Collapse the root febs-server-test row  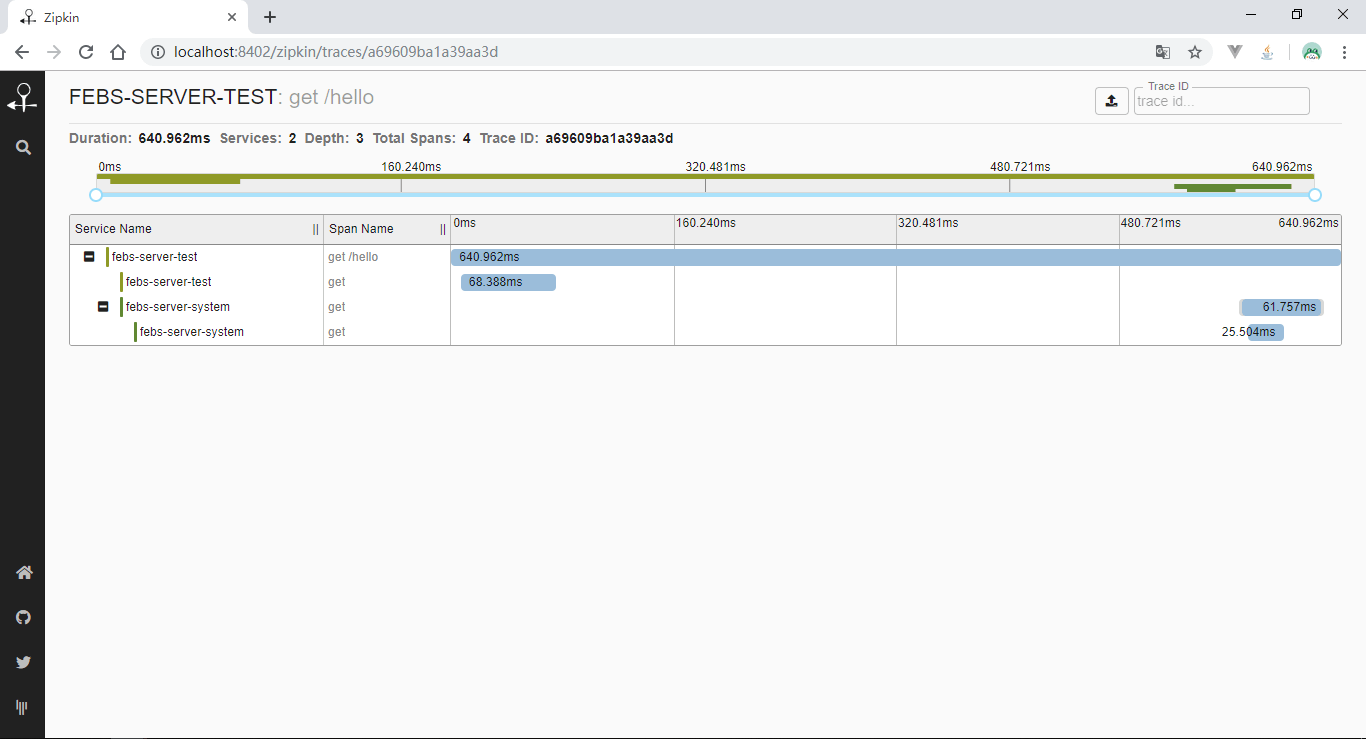pos(89,257)
